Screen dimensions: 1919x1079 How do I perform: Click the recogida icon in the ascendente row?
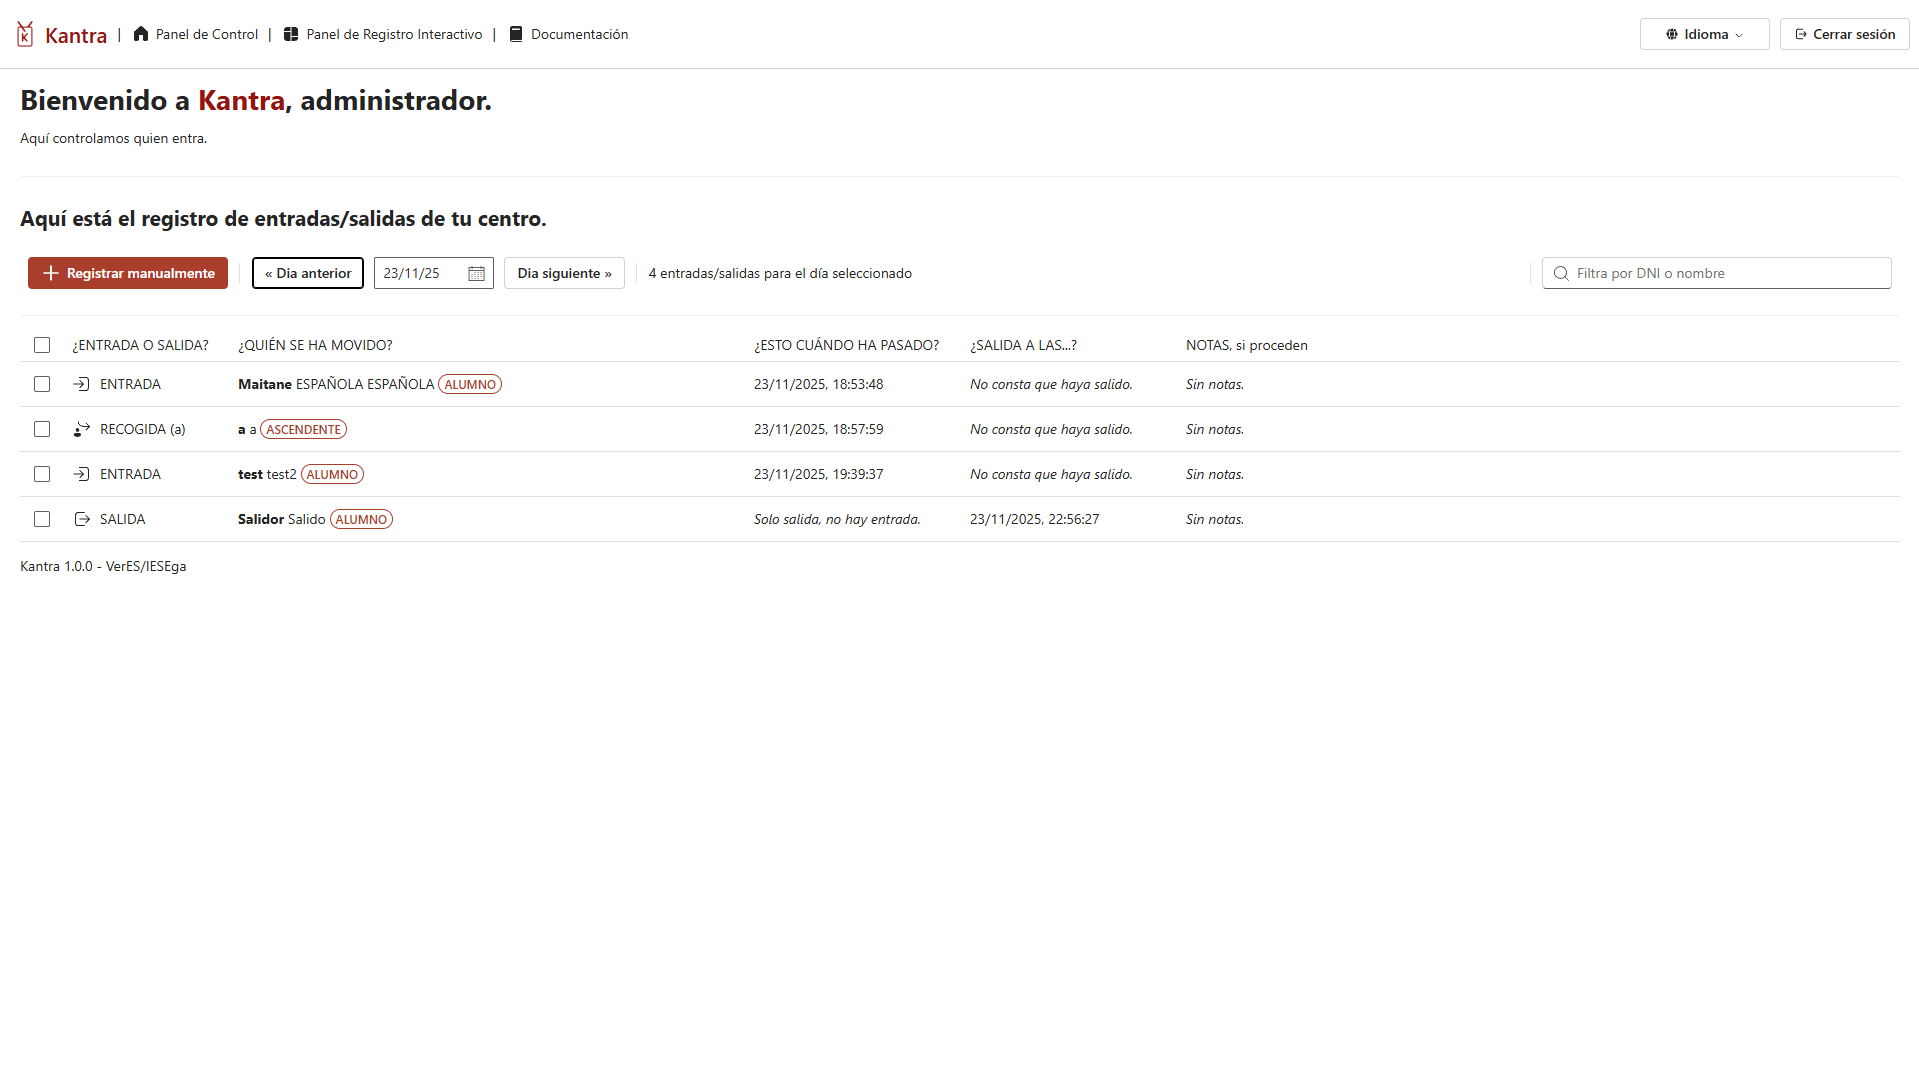82,429
